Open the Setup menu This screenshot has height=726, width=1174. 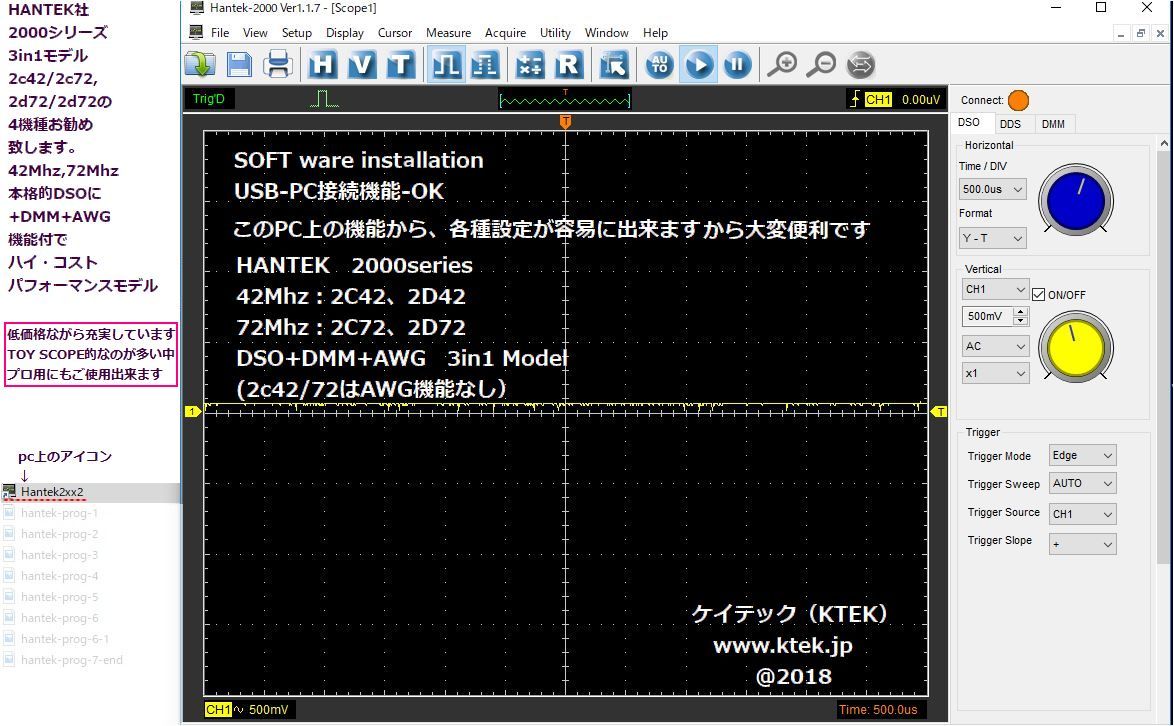pos(296,33)
